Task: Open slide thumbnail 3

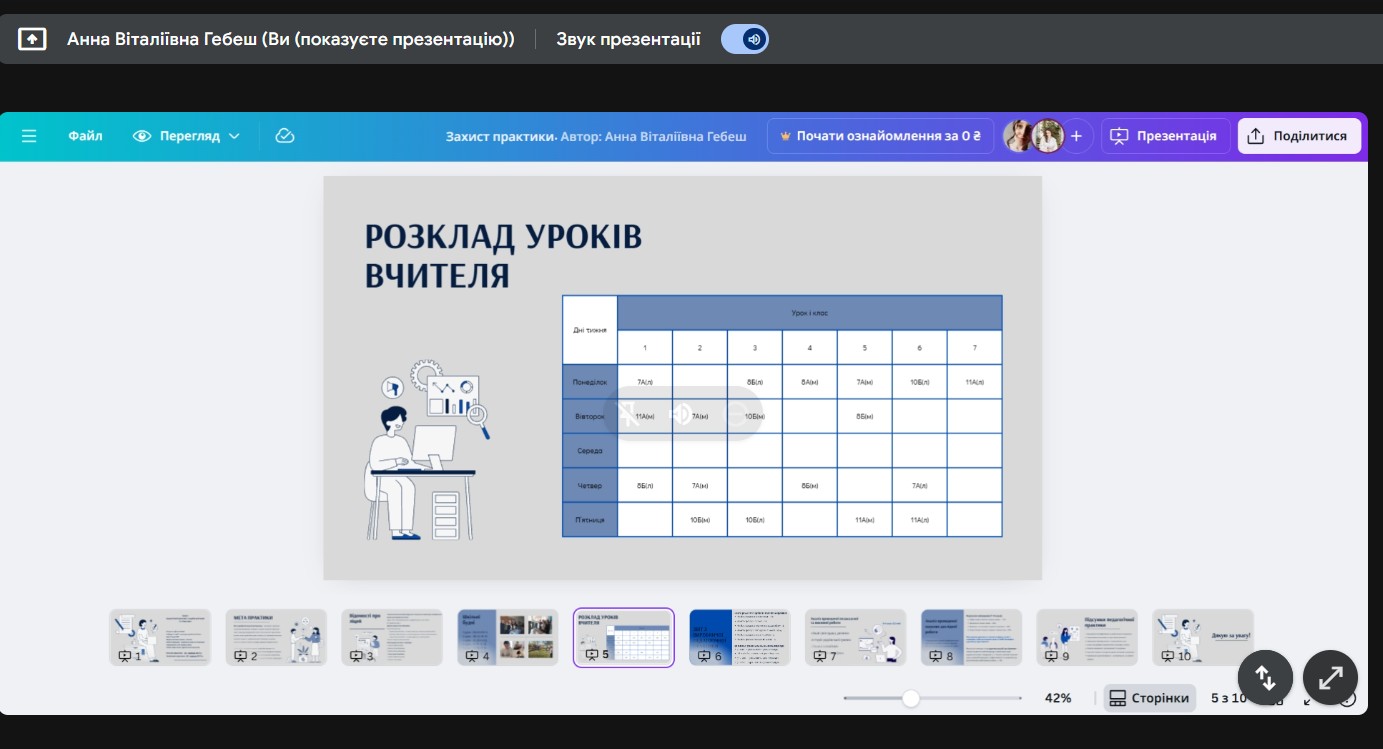Action: coord(392,637)
